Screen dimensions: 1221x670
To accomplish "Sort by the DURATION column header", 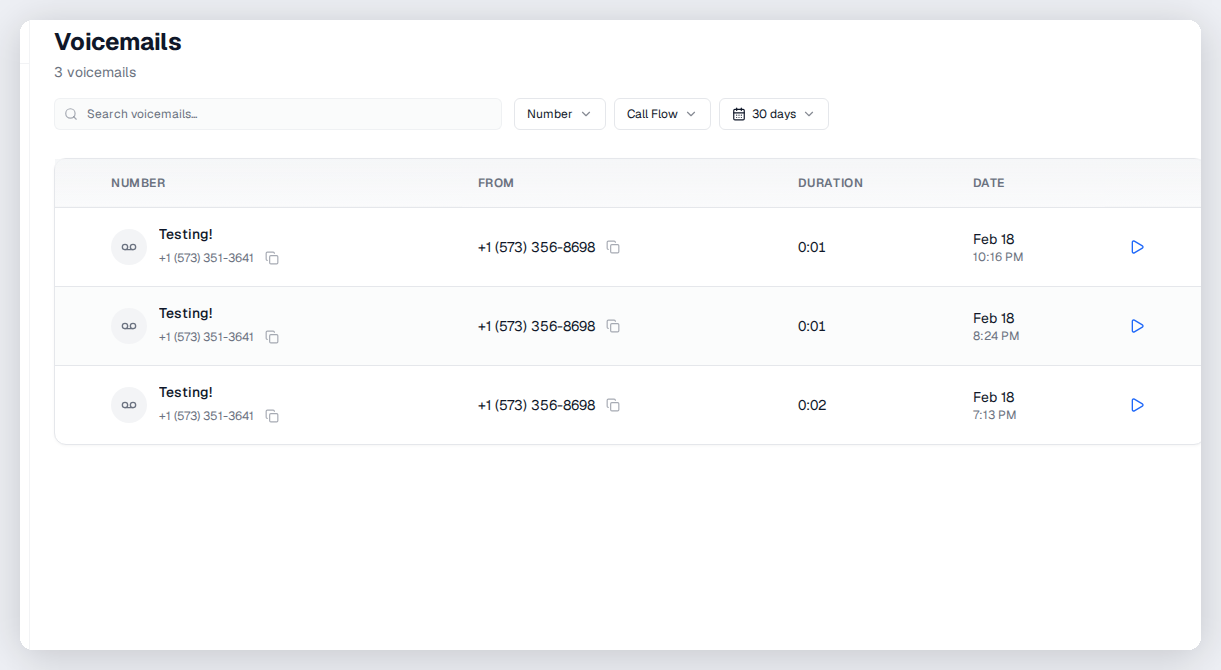I will [x=830, y=183].
